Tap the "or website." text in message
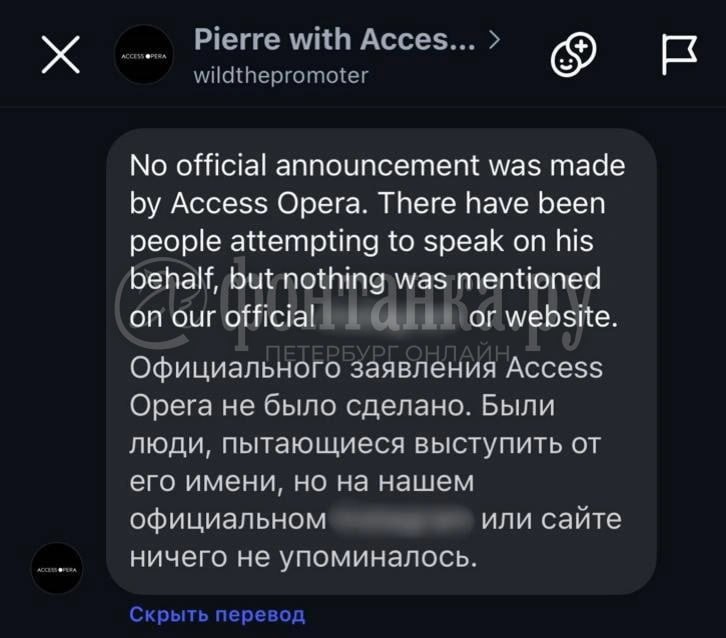This screenshot has width=726, height=638. 543,318
